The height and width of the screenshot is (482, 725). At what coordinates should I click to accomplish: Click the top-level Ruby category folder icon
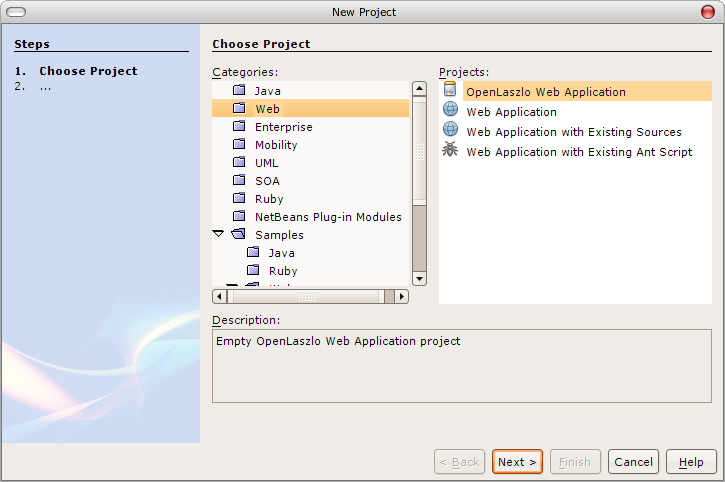coord(239,198)
